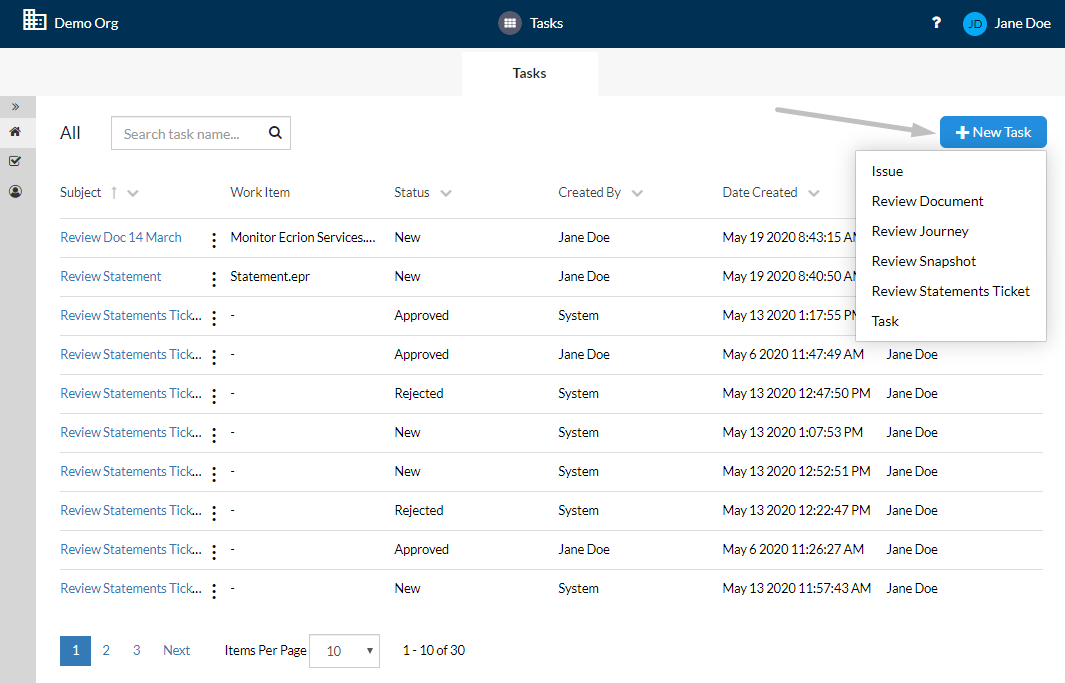Open the user profile sidebar icon
Viewport: 1065px width, 683px height.
(x=15, y=191)
